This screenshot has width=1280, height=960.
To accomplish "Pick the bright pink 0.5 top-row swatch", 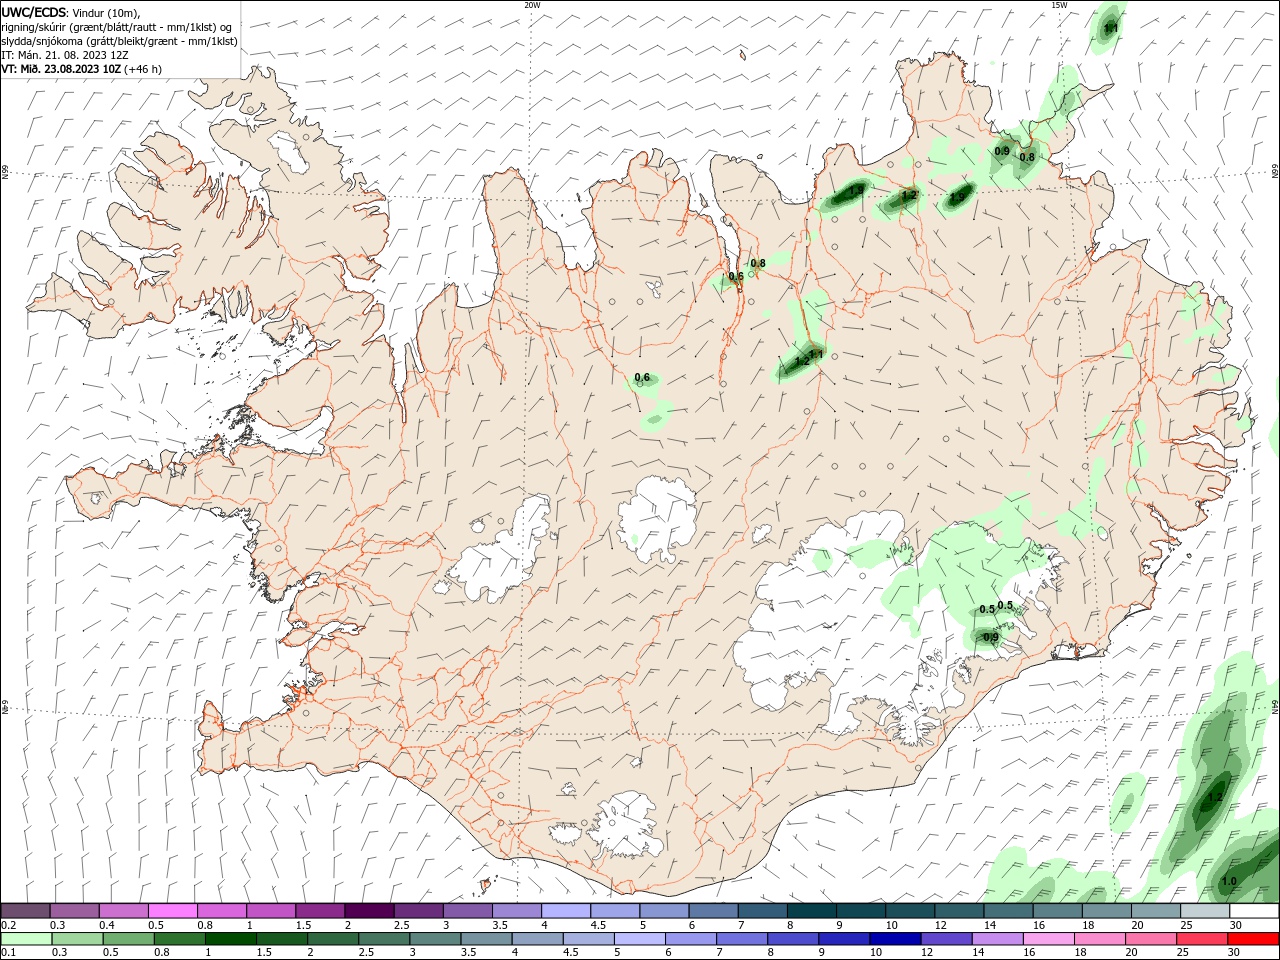I will (x=172, y=911).
